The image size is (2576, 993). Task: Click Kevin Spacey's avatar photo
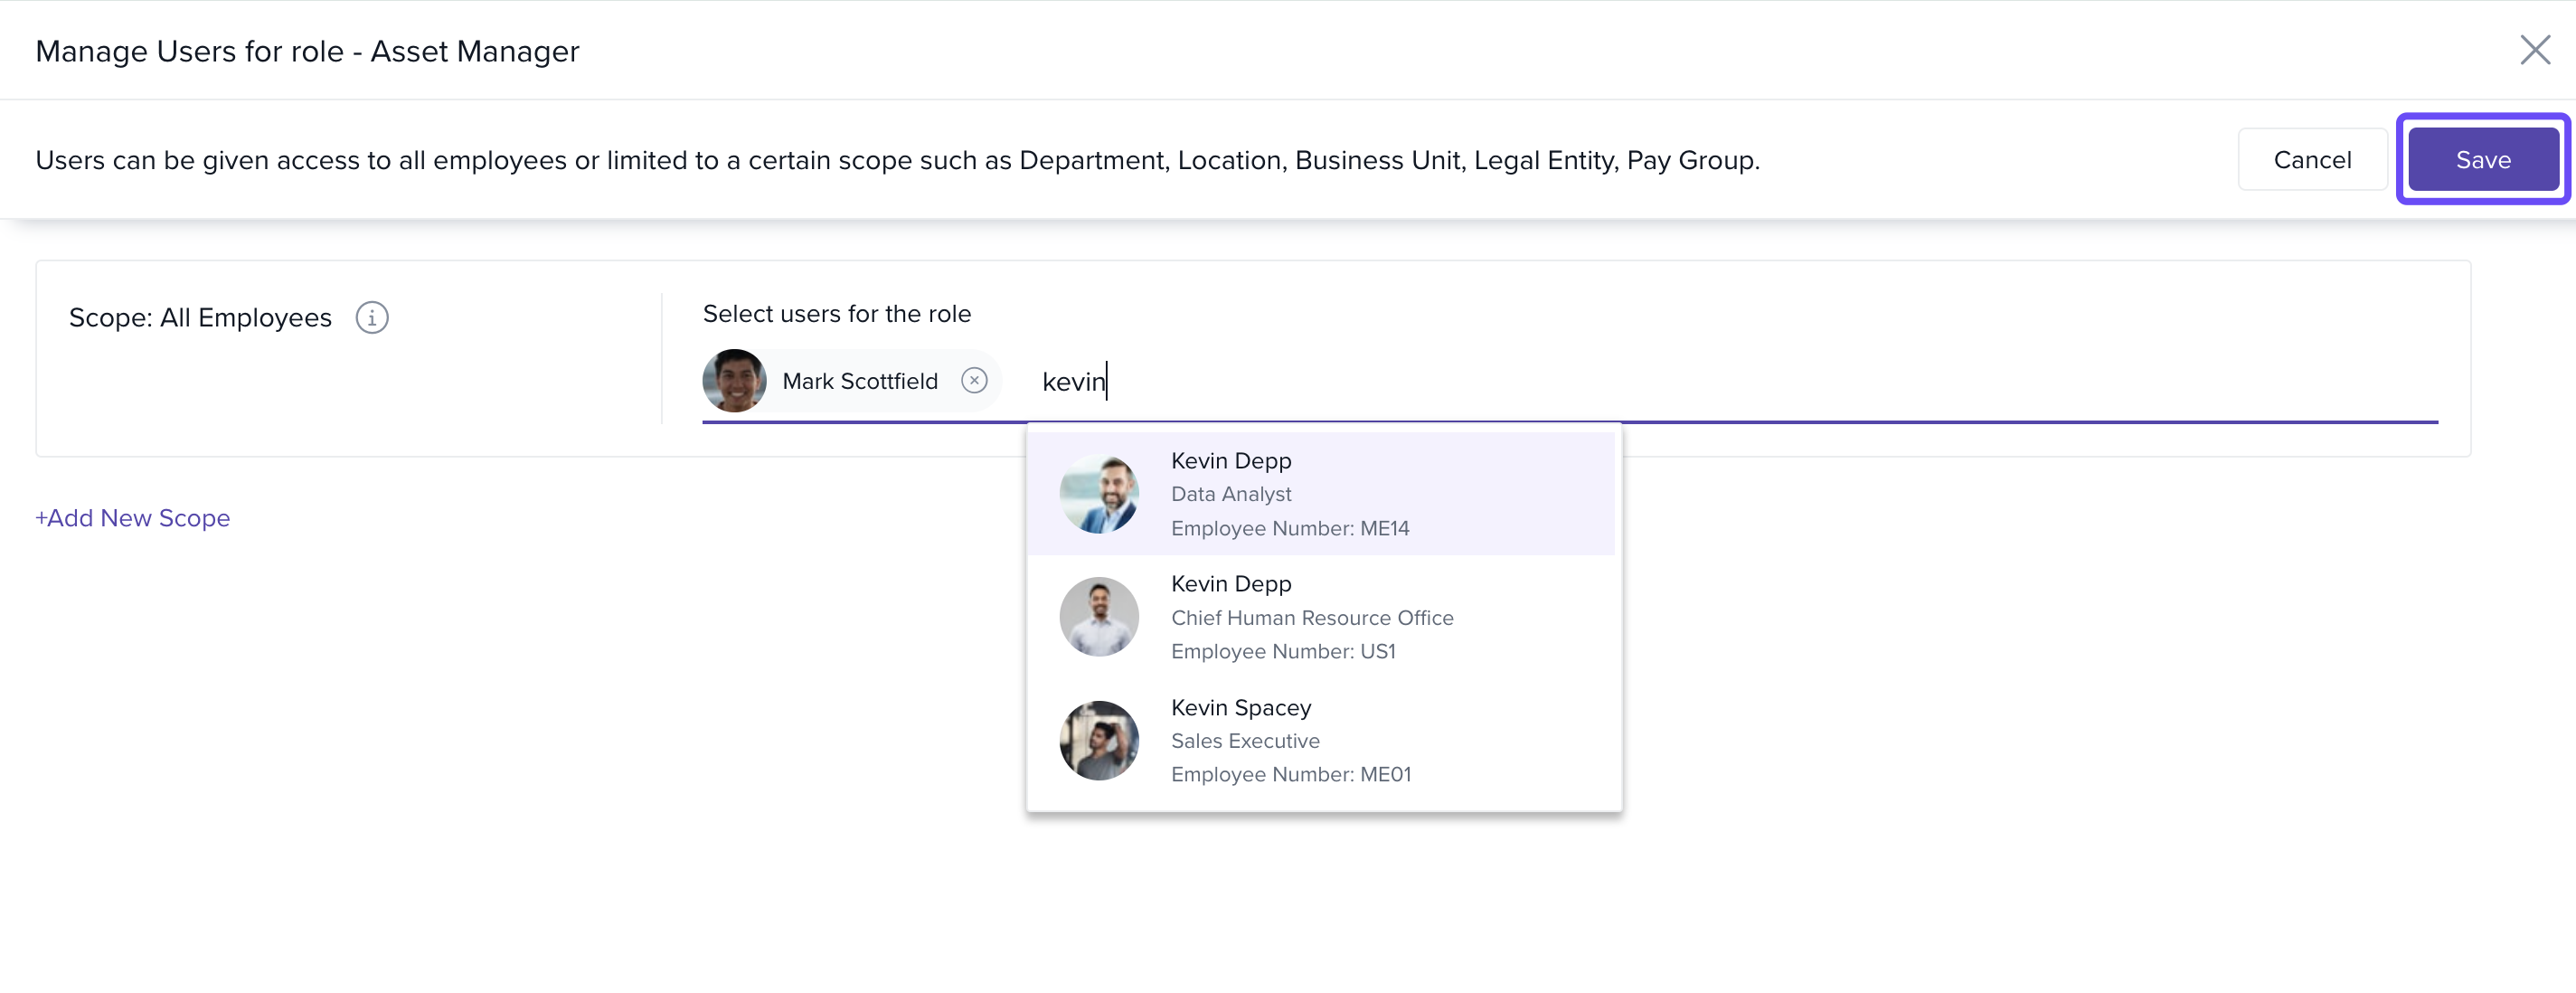(1099, 741)
